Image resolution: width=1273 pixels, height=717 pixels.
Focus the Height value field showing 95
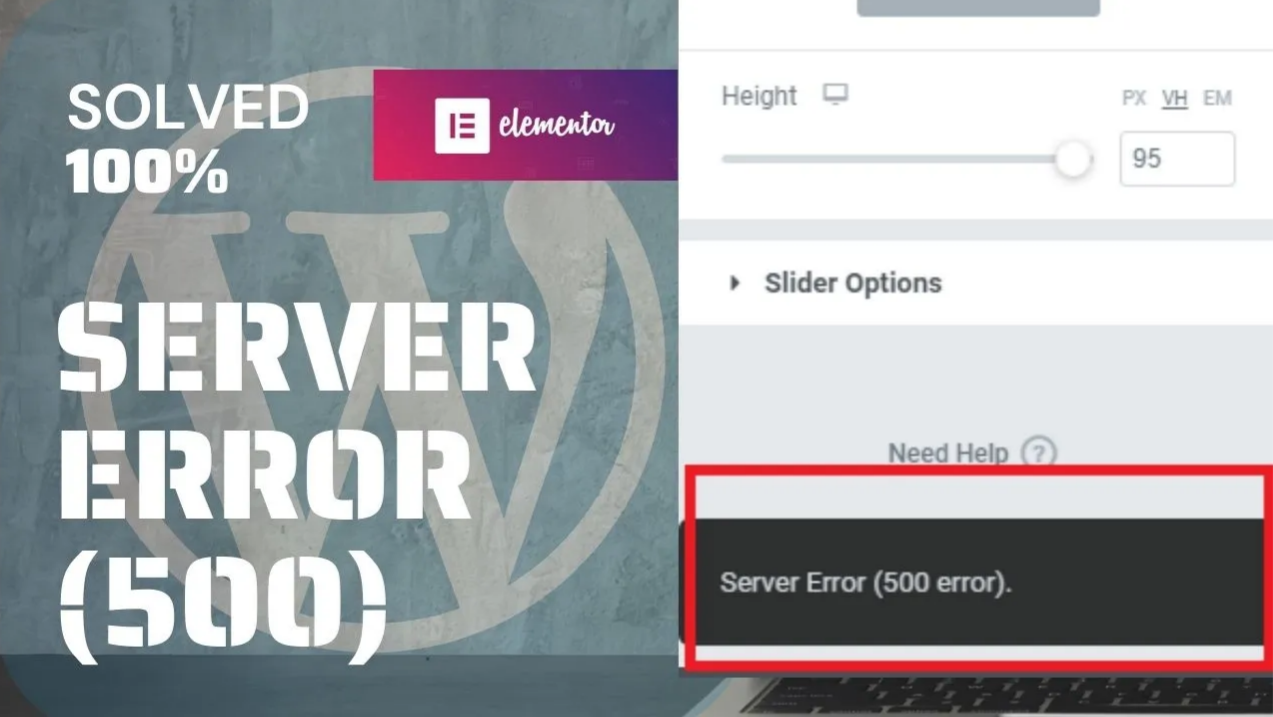point(1177,159)
